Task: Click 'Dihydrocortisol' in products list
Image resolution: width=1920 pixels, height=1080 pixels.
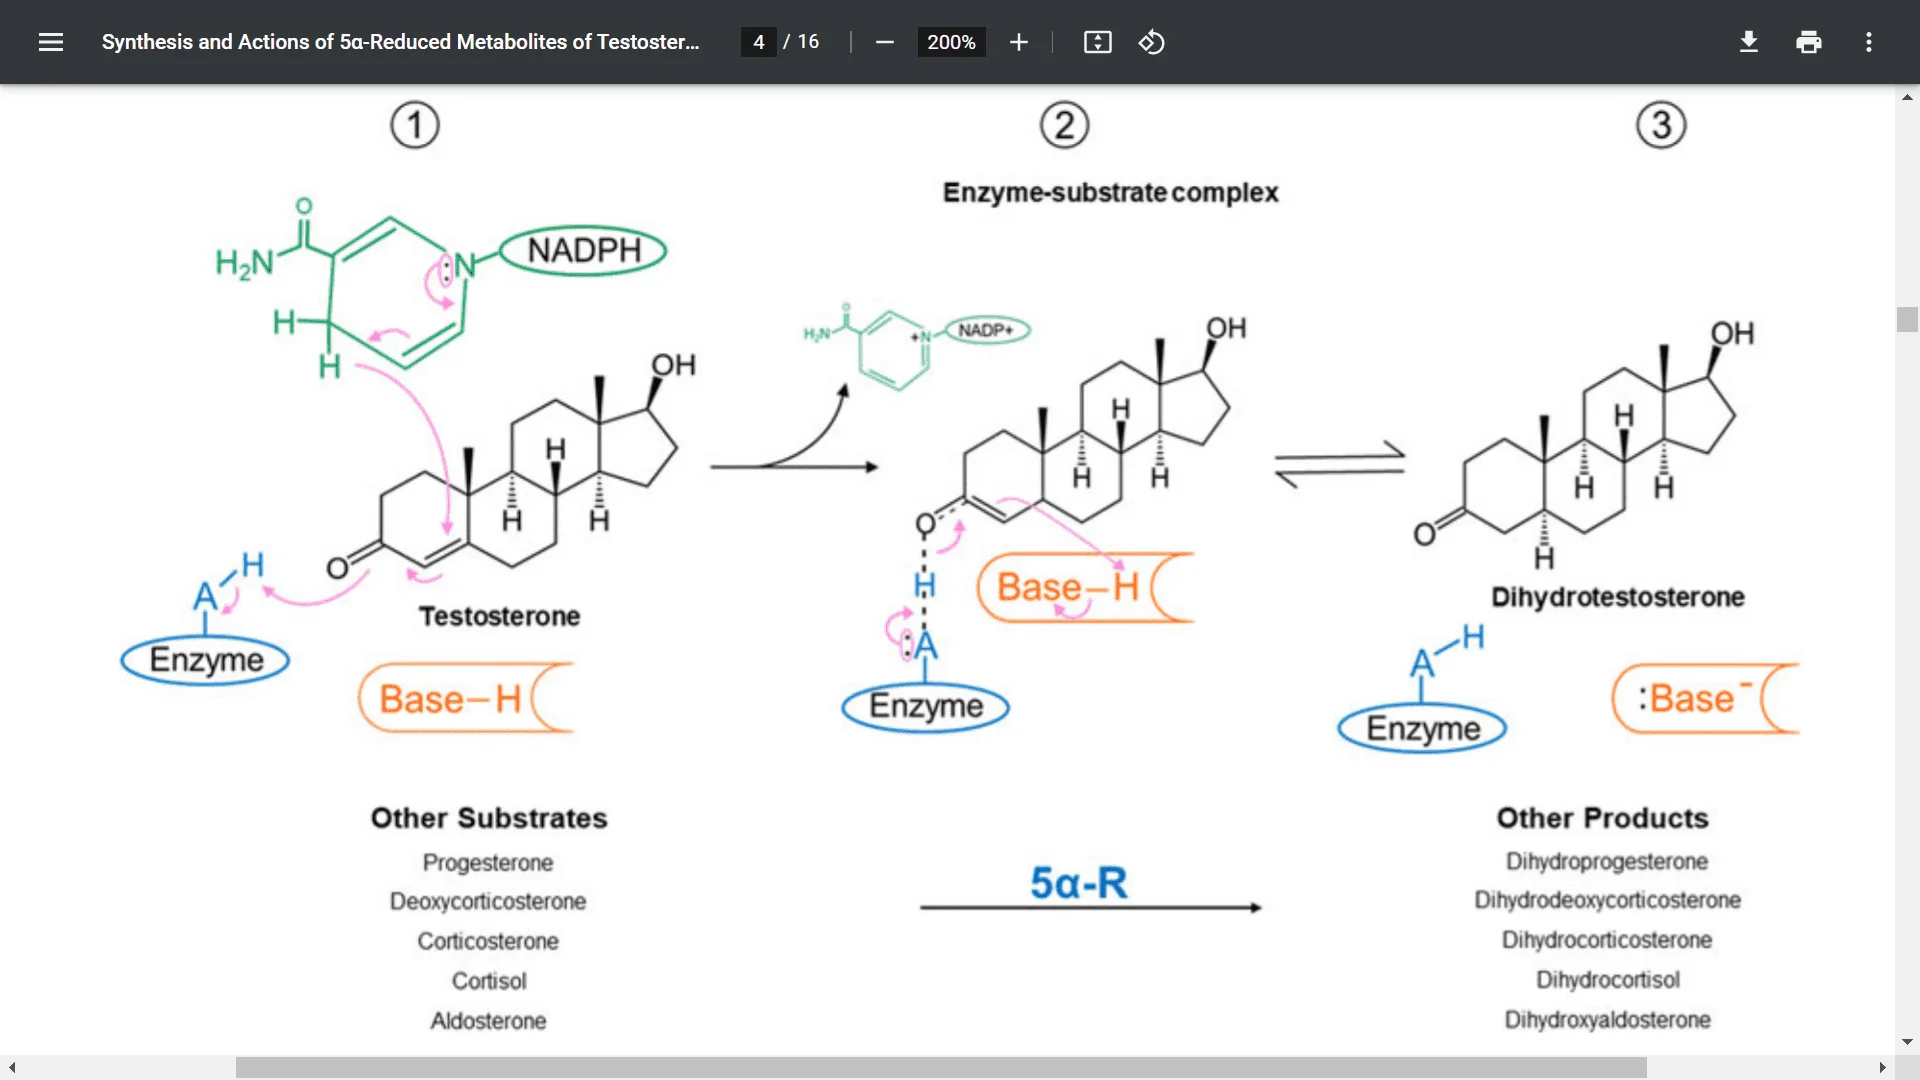Action: (x=1607, y=980)
